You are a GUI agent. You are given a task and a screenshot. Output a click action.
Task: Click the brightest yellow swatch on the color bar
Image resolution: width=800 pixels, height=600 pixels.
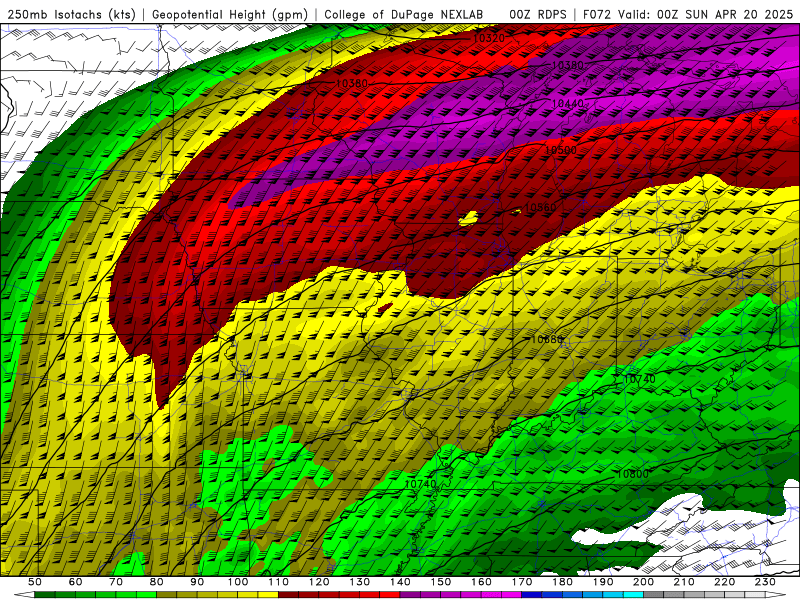coord(268,594)
